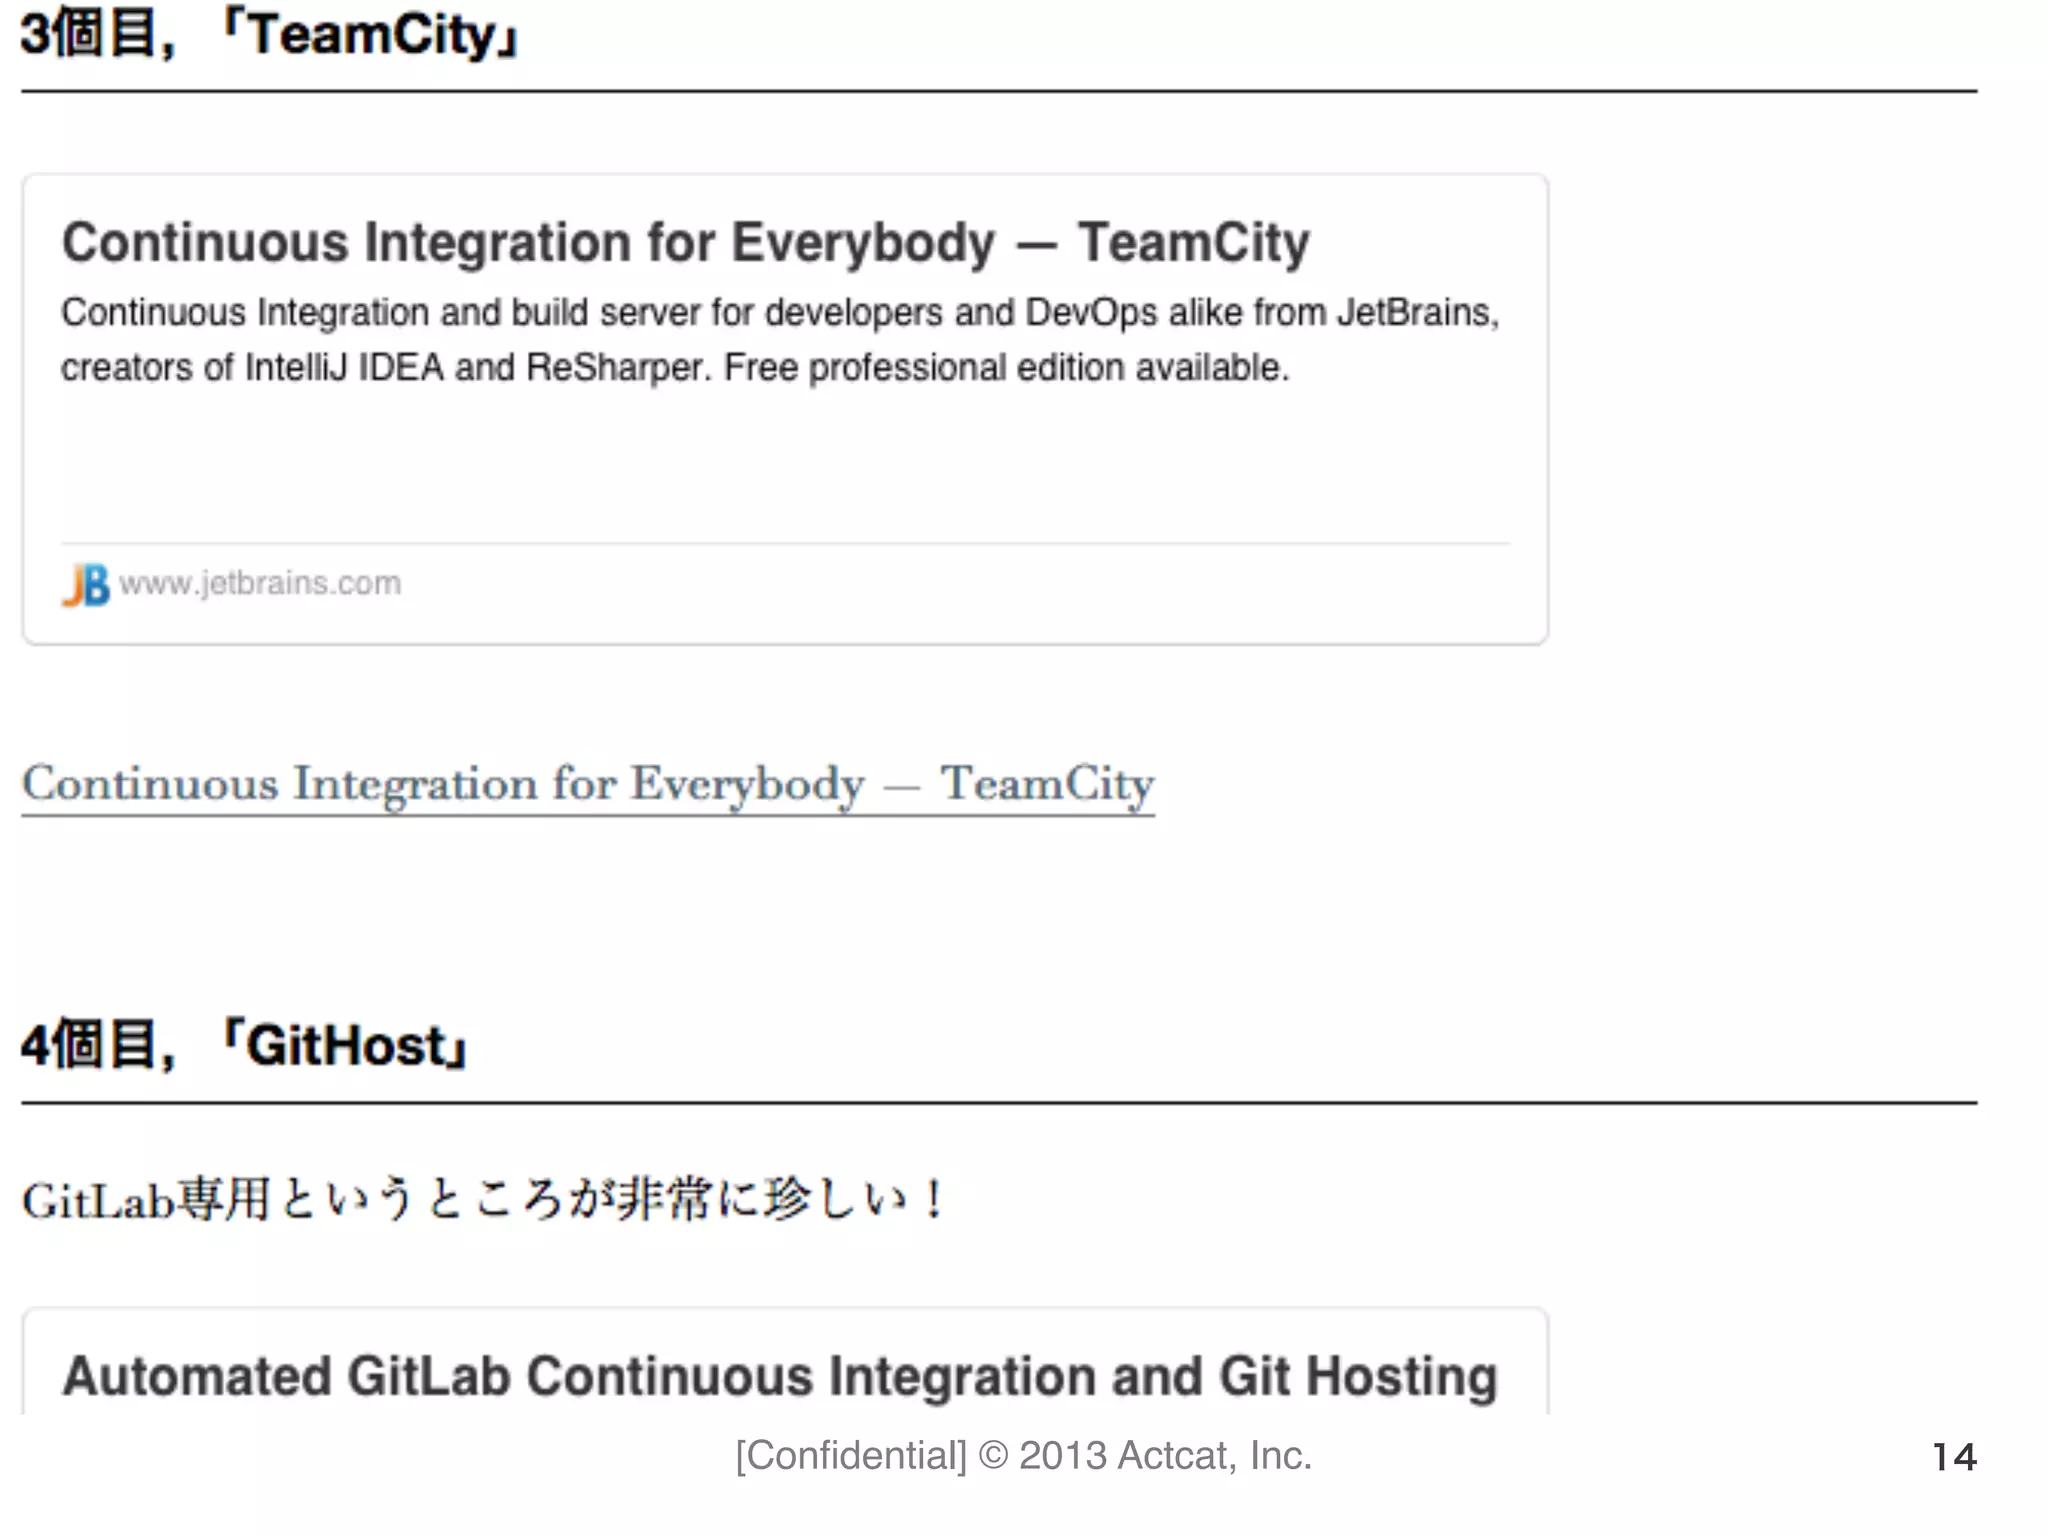
Task: Select the 4個目「GitHost」section heading
Action: click(245, 1046)
